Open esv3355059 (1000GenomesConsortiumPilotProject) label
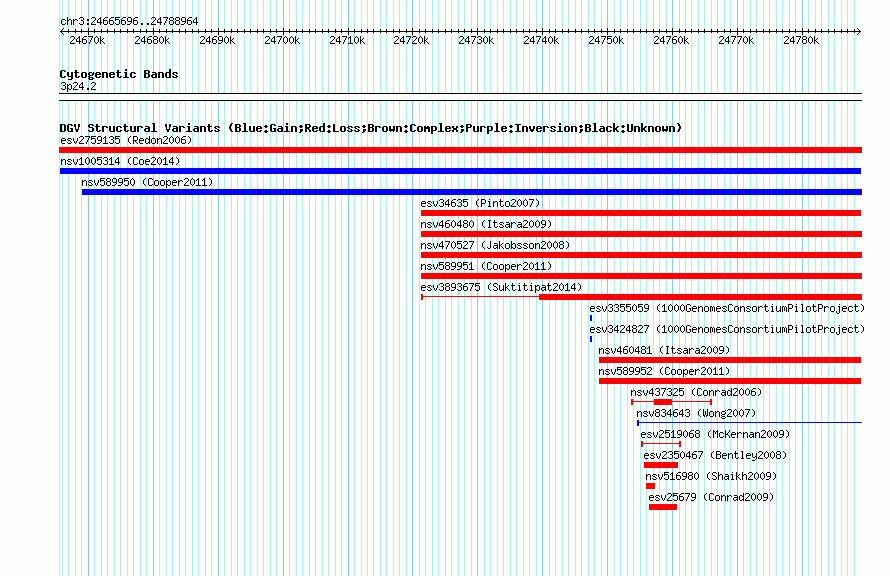890x576 pixels. click(x=727, y=308)
